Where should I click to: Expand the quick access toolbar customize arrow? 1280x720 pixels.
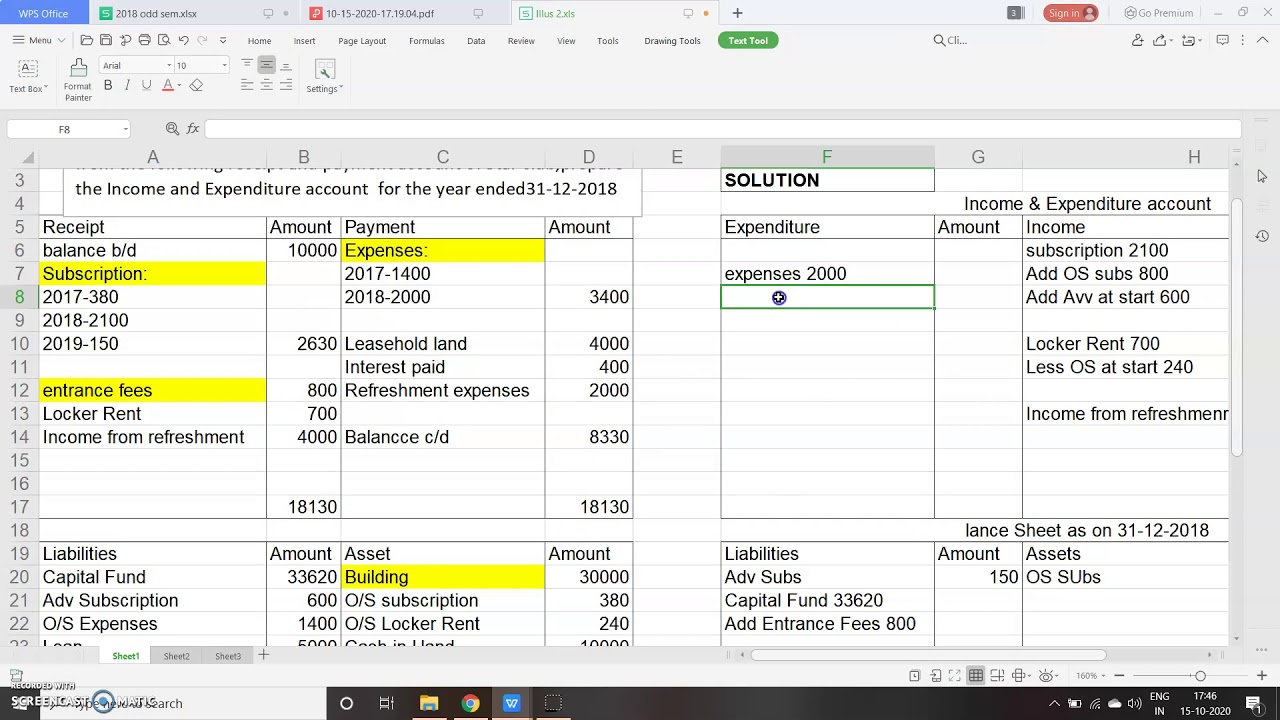click(222, 40)
